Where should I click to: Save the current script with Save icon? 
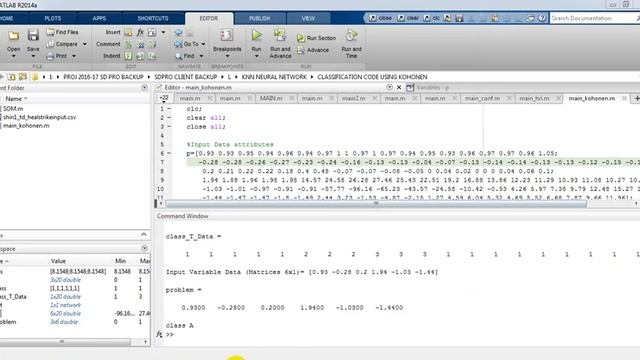33,36
